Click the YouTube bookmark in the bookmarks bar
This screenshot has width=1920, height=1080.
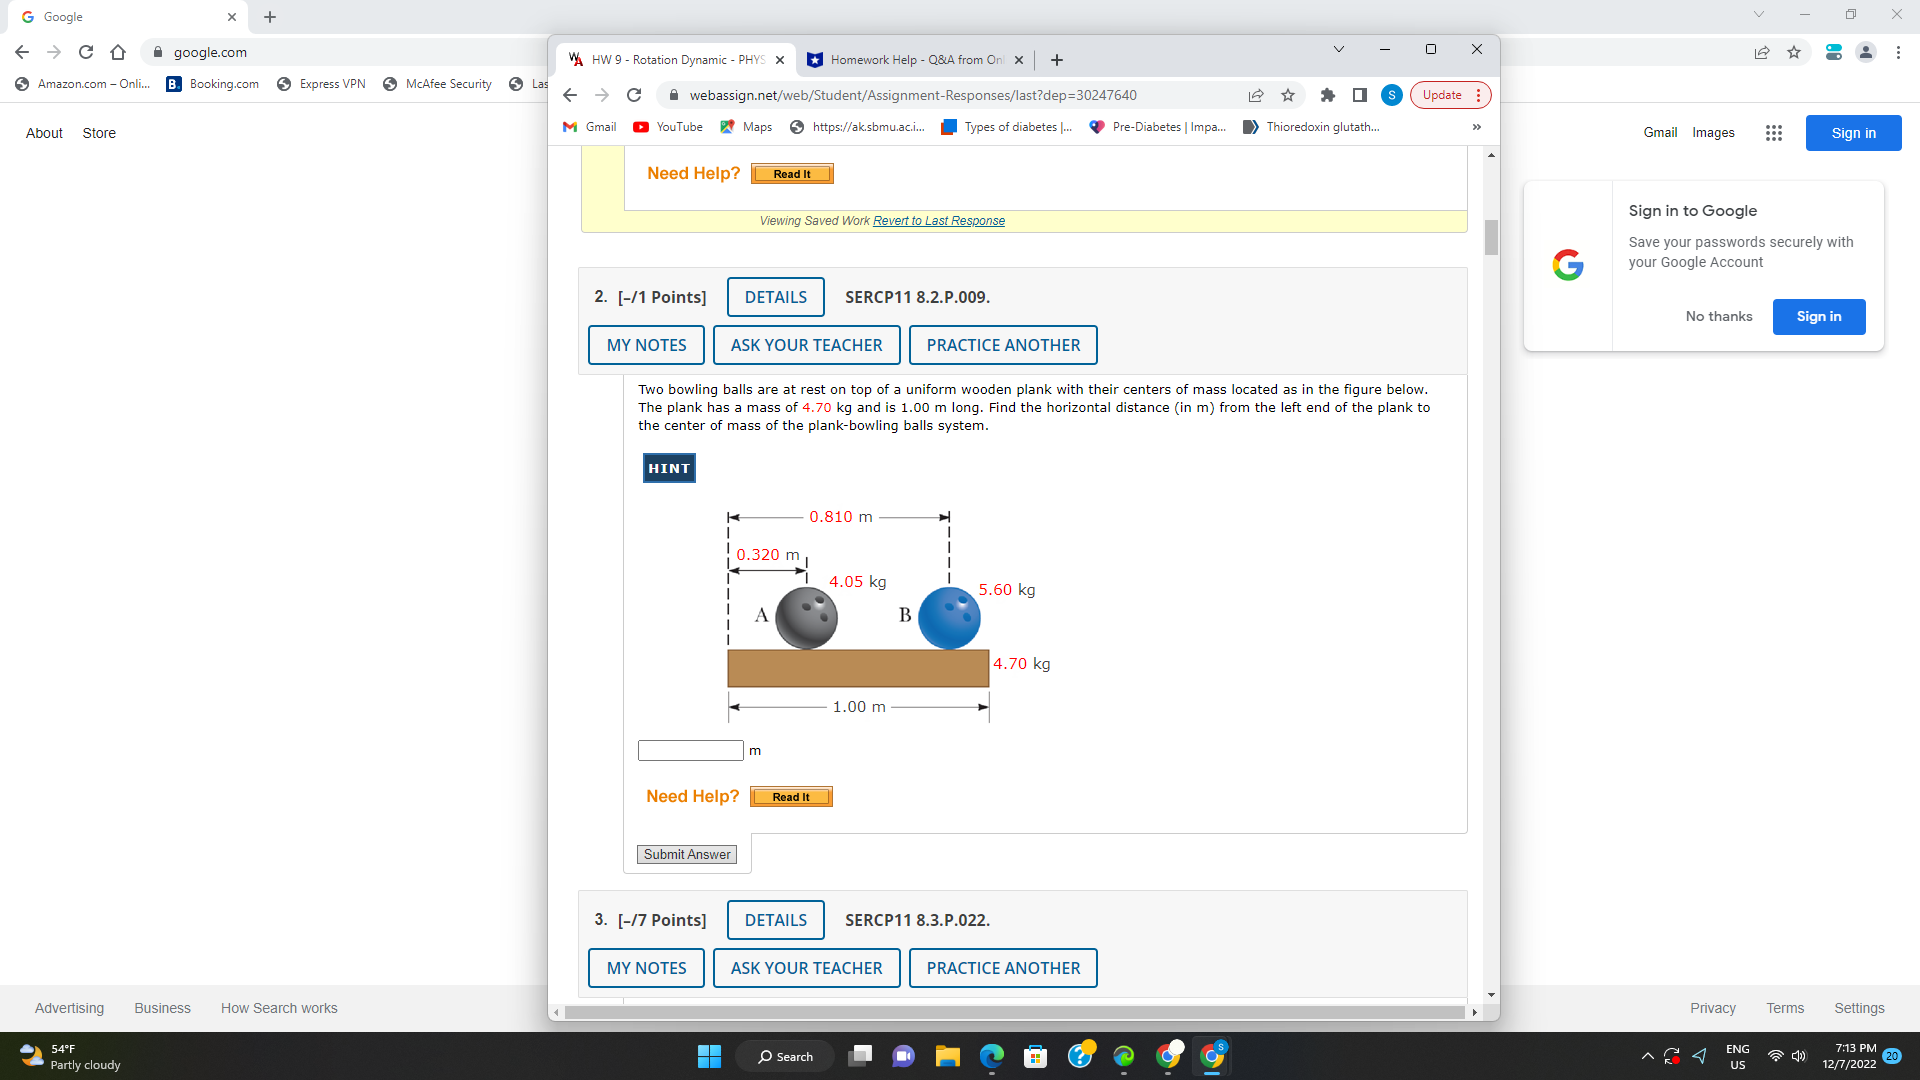(x=667, y=127)
